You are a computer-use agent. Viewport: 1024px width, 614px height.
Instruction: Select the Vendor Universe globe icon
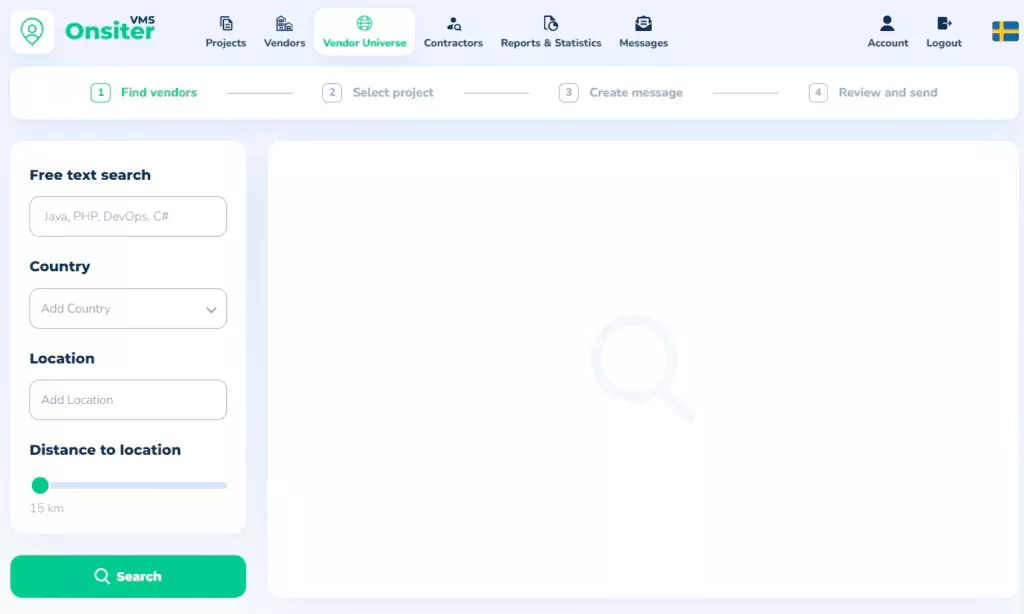point(364,20)
